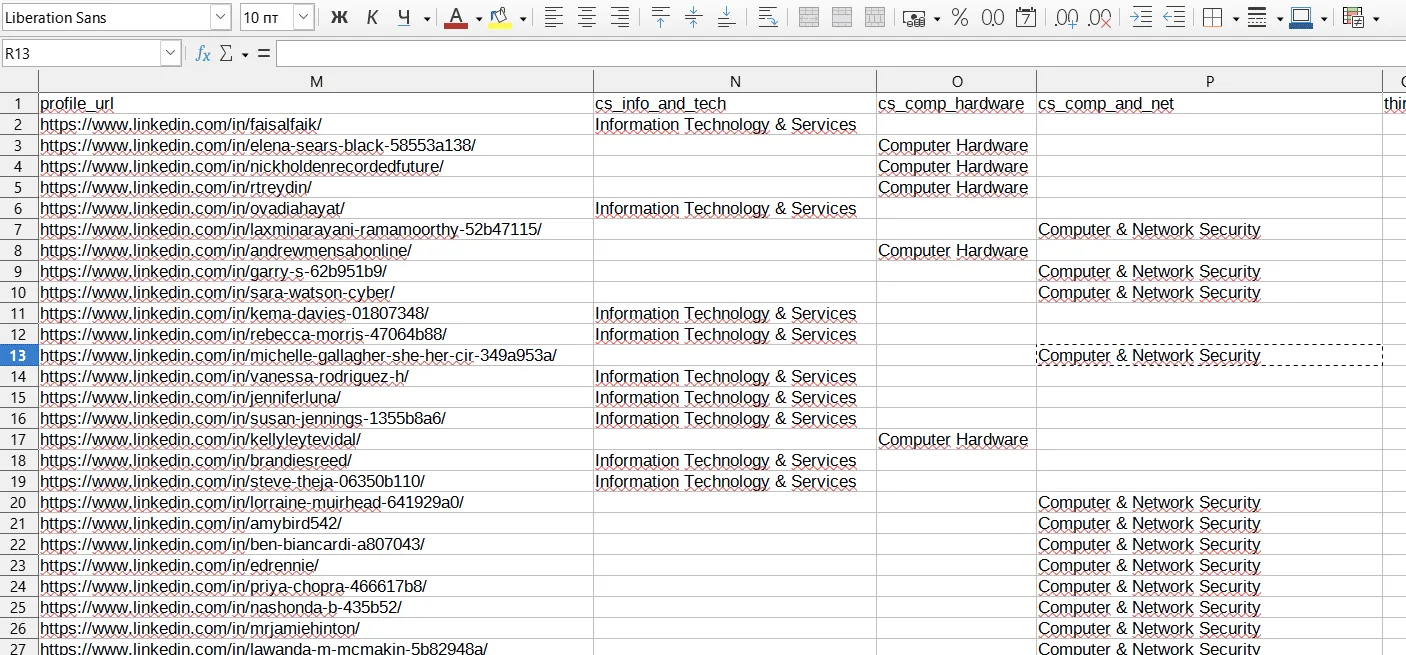Click the Liberation Sans font name field

[106, 17]
